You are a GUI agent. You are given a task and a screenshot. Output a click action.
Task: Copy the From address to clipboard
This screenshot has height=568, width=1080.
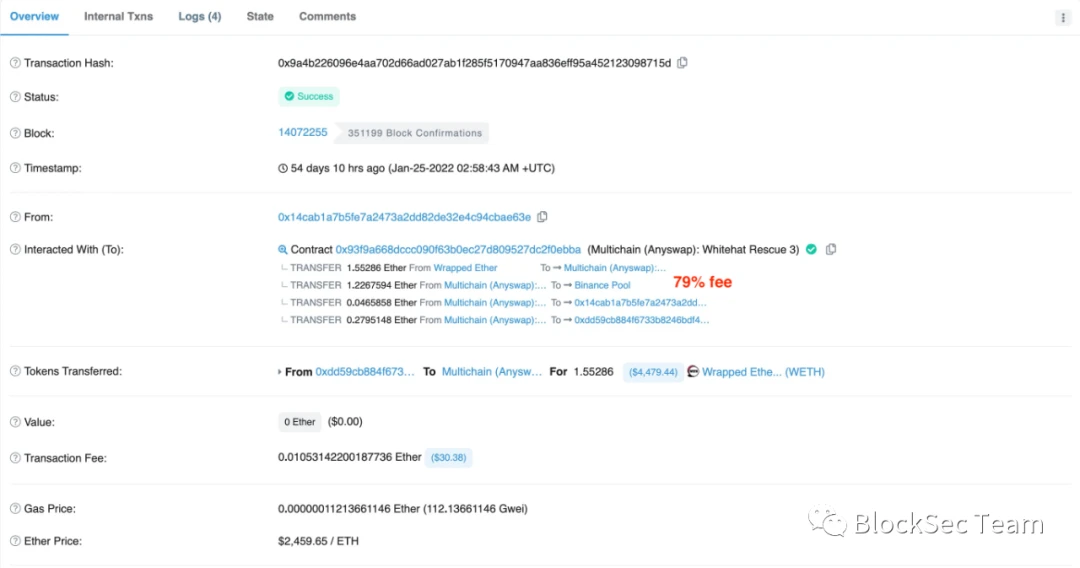tap(542, 217)
